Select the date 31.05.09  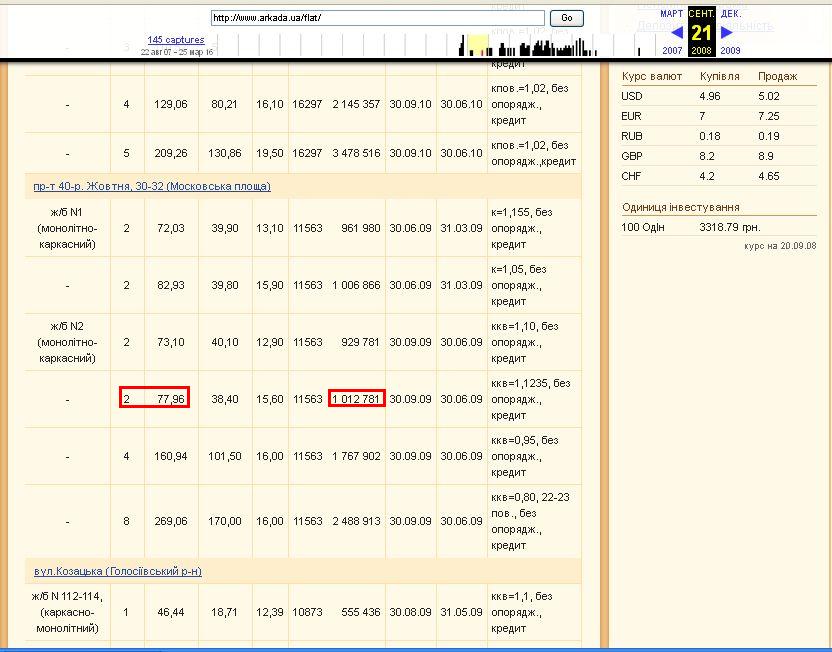461,612
